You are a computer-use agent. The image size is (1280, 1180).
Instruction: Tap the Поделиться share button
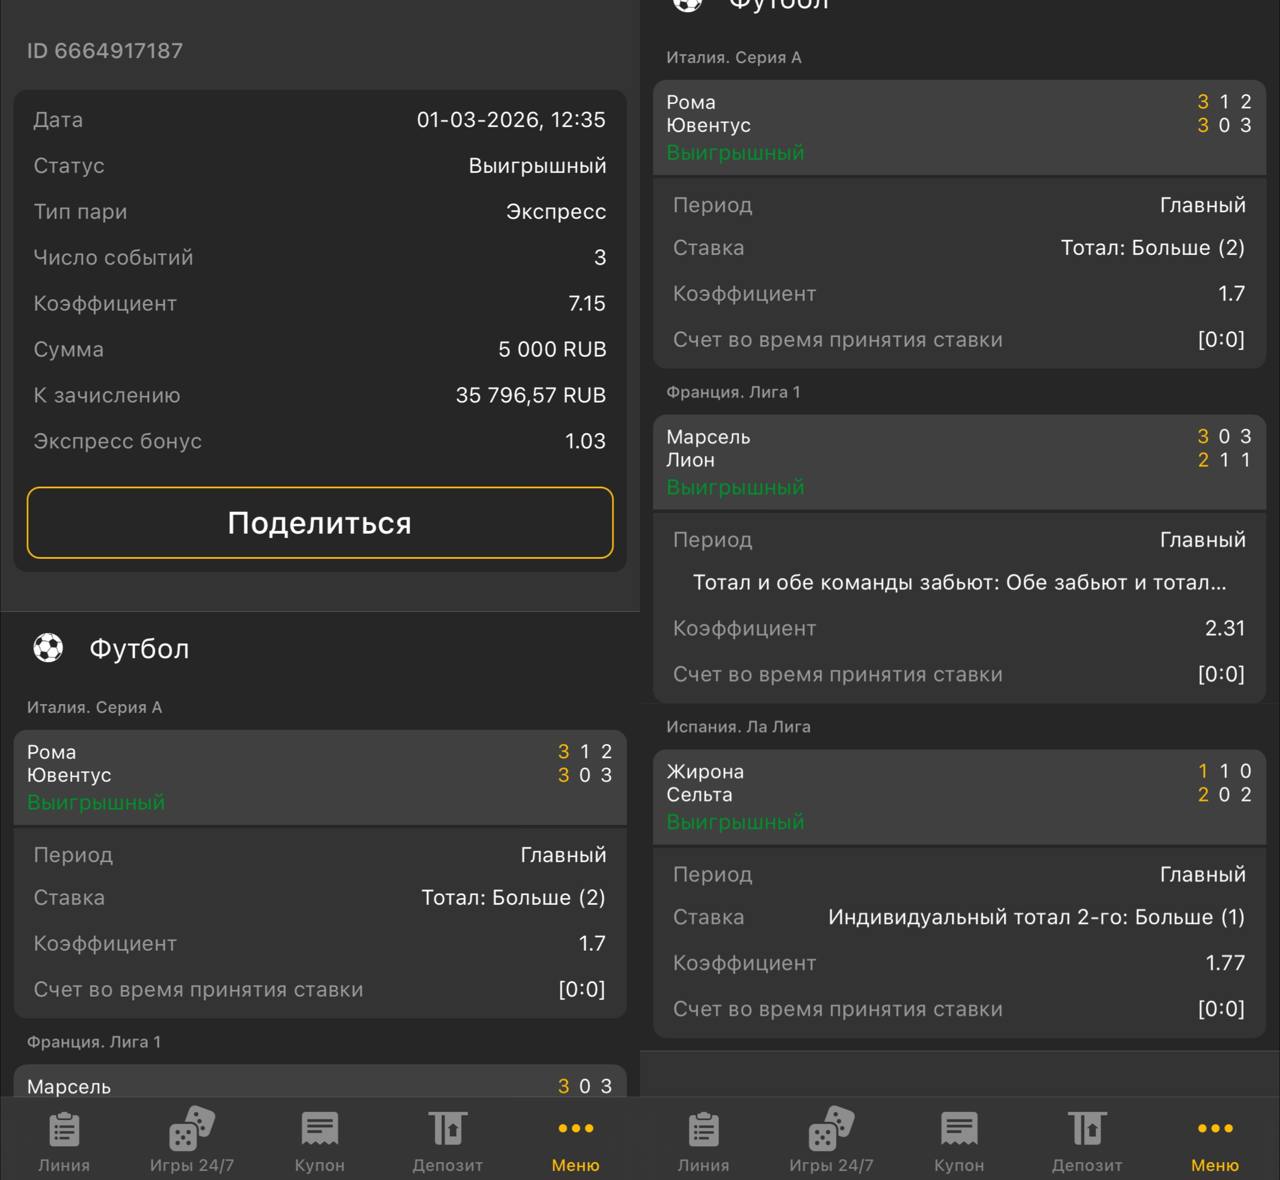[x=320, y=523]
